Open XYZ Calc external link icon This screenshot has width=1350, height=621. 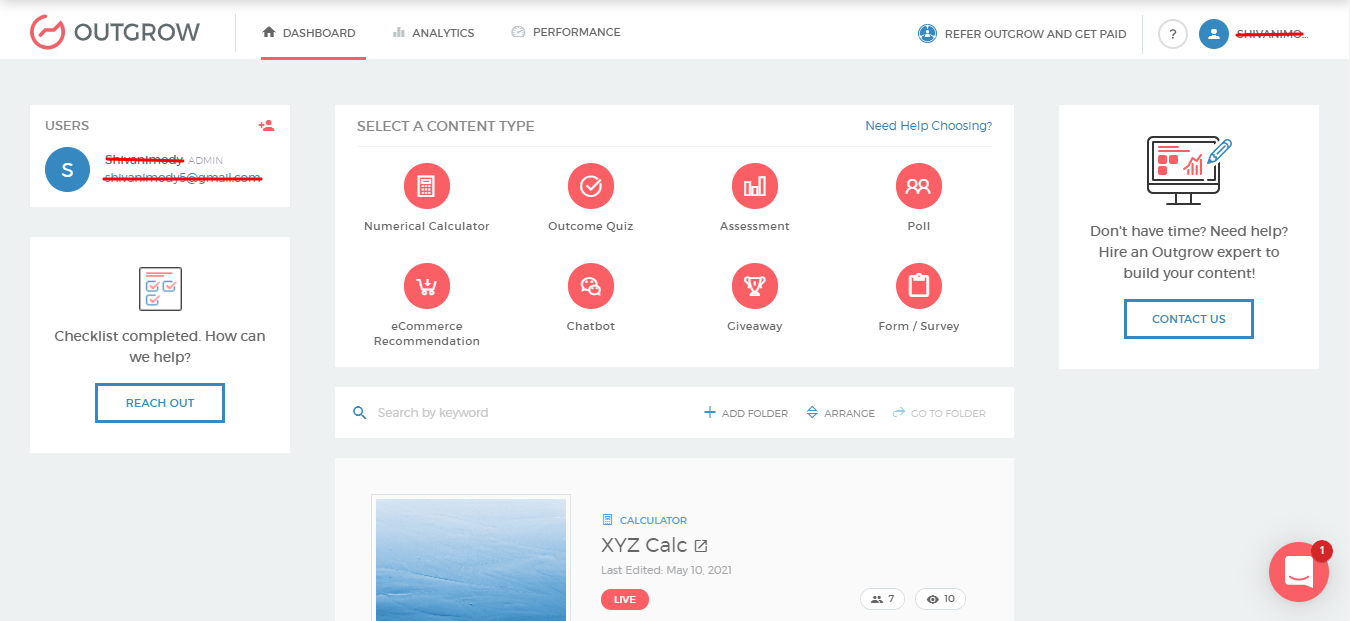tap(701, 546)
